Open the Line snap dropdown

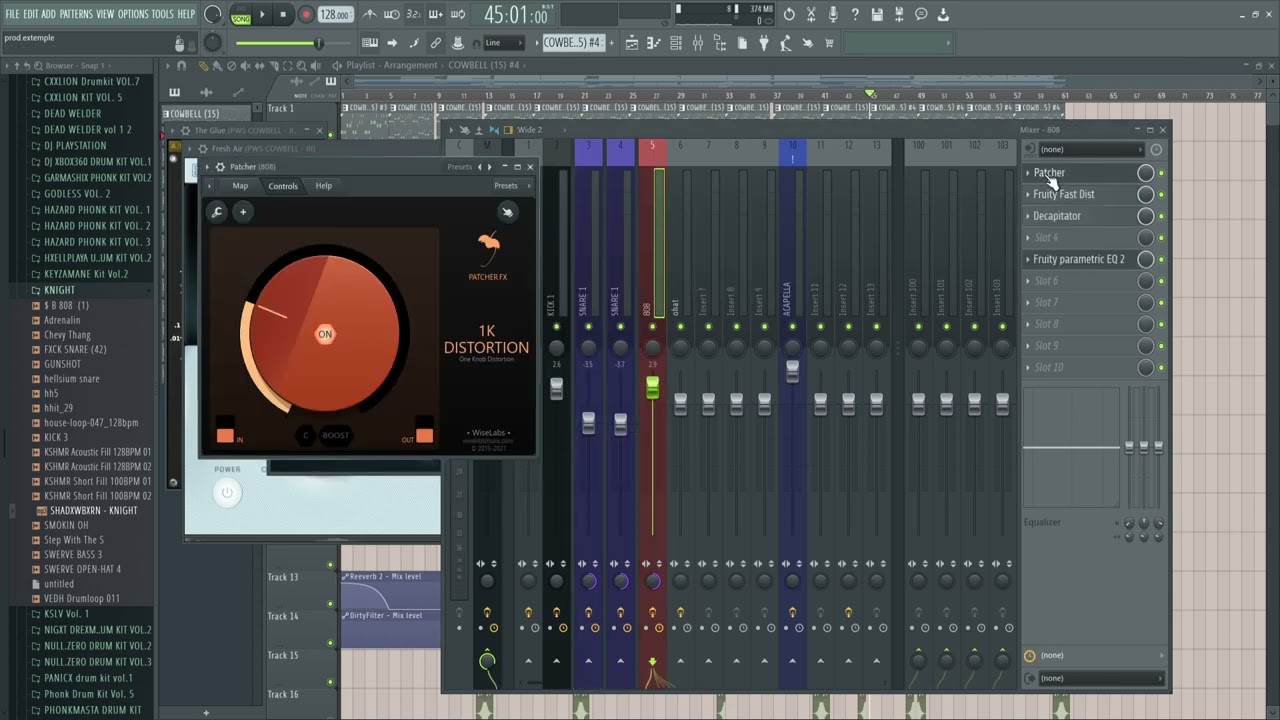tap(503, 43)
